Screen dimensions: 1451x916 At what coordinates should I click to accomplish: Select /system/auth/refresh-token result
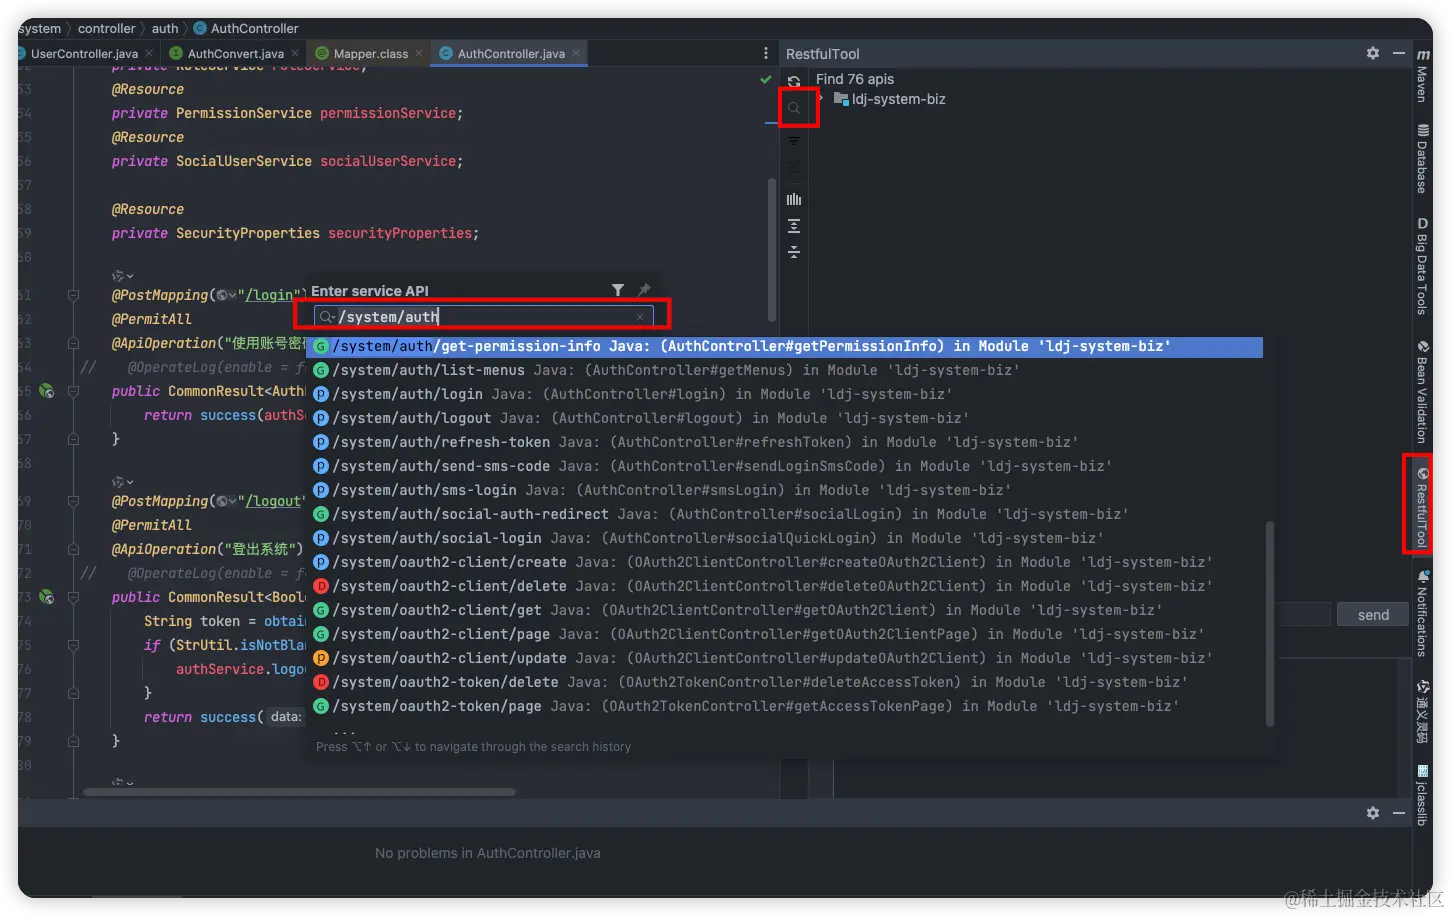click(x=784, y=442)
